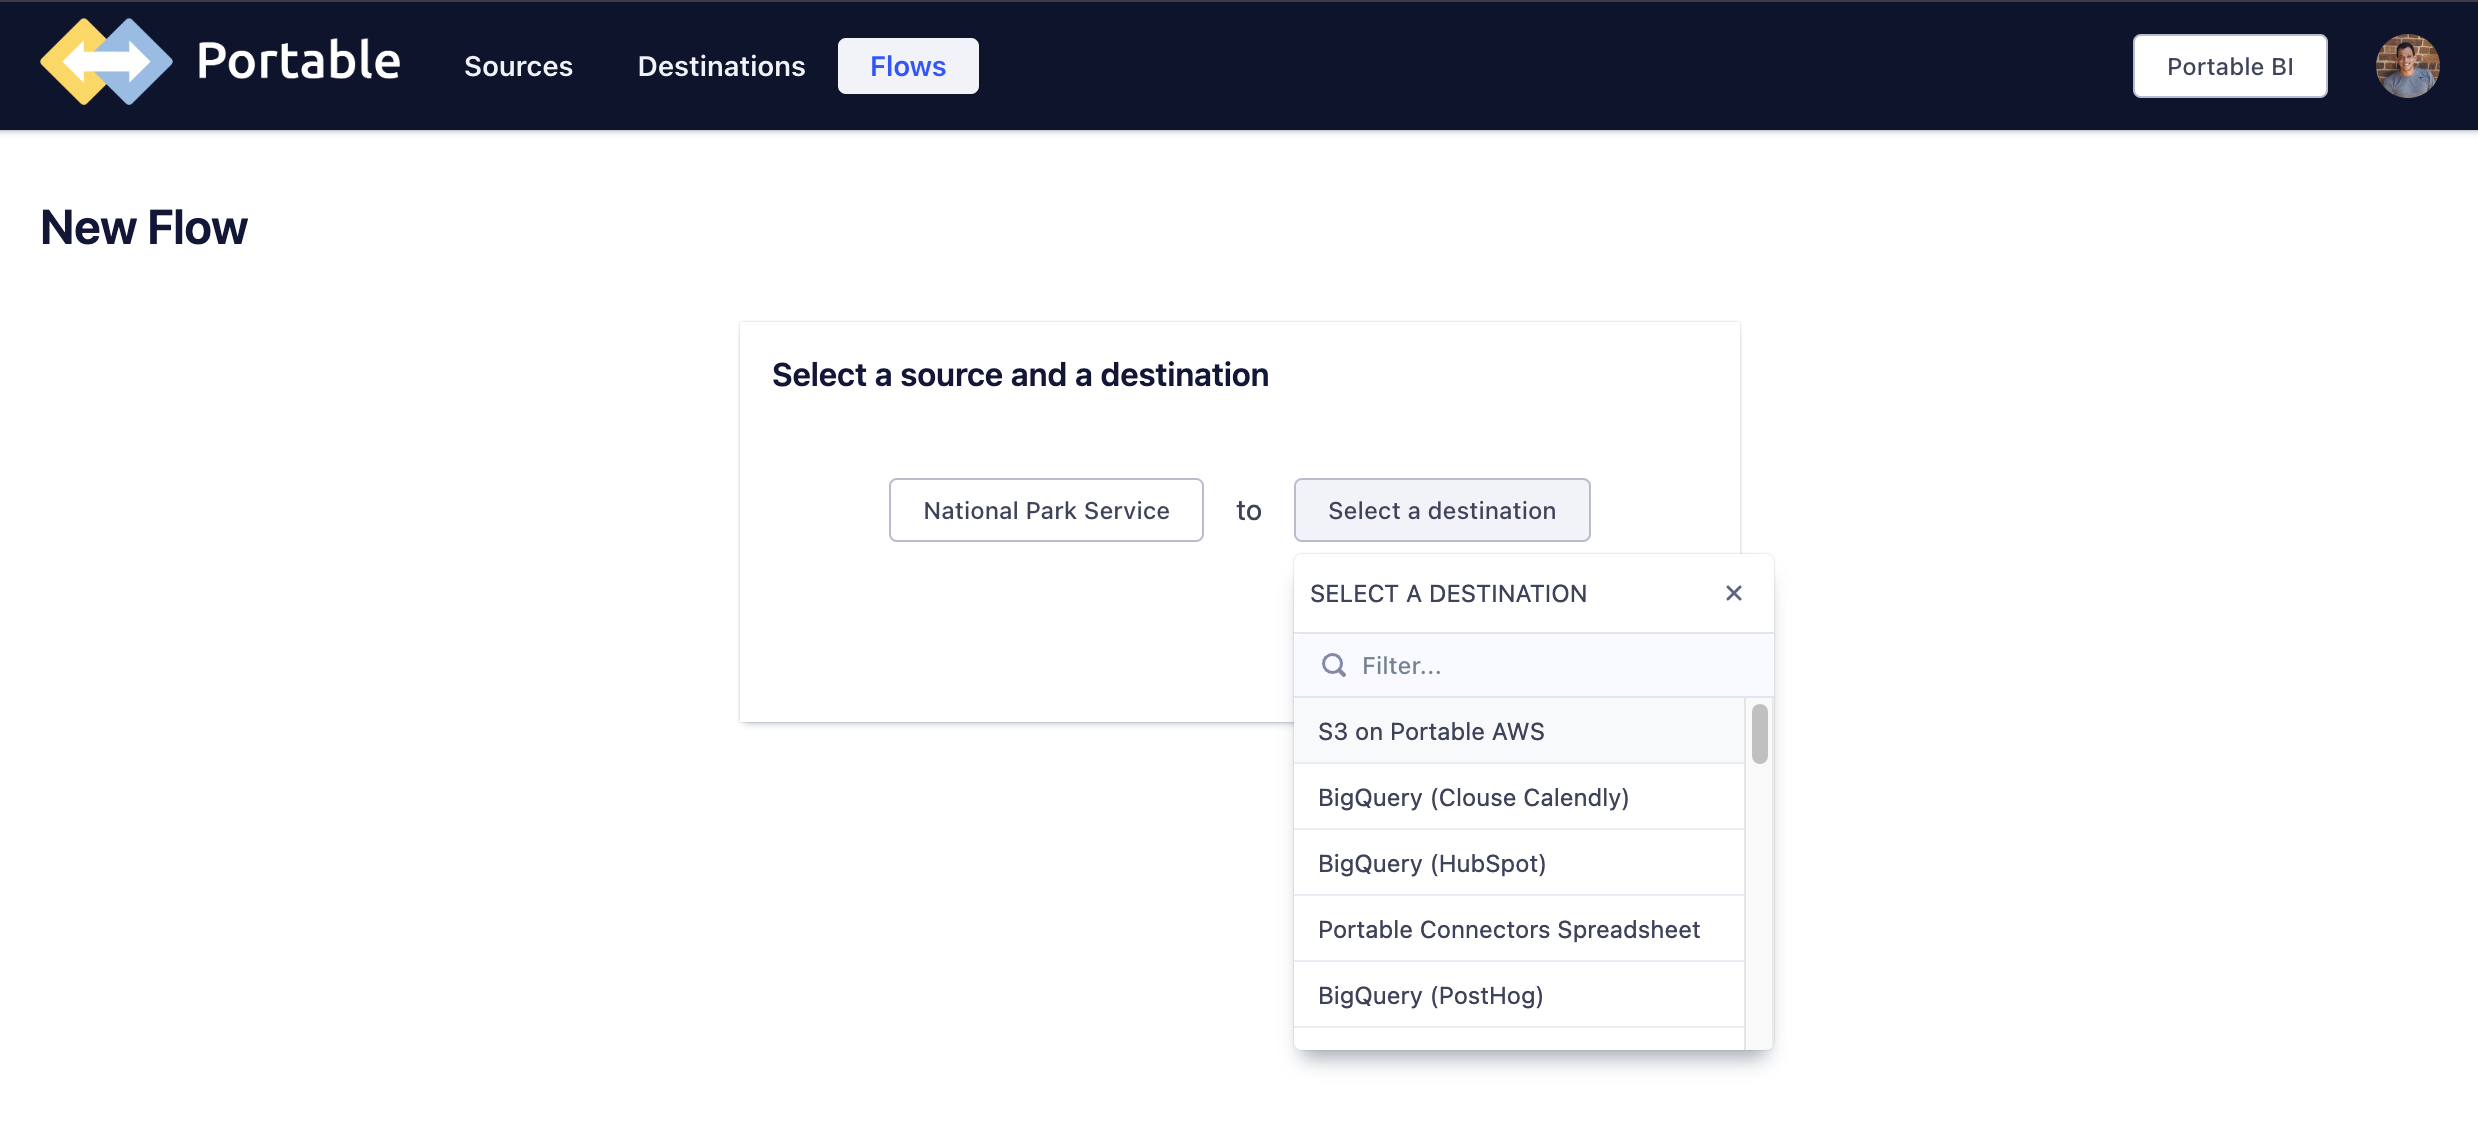This screenshot has width=2478, height=1138.
Task: Click the search filter icon in destination dropdown
Action: tap(1332, 664)
